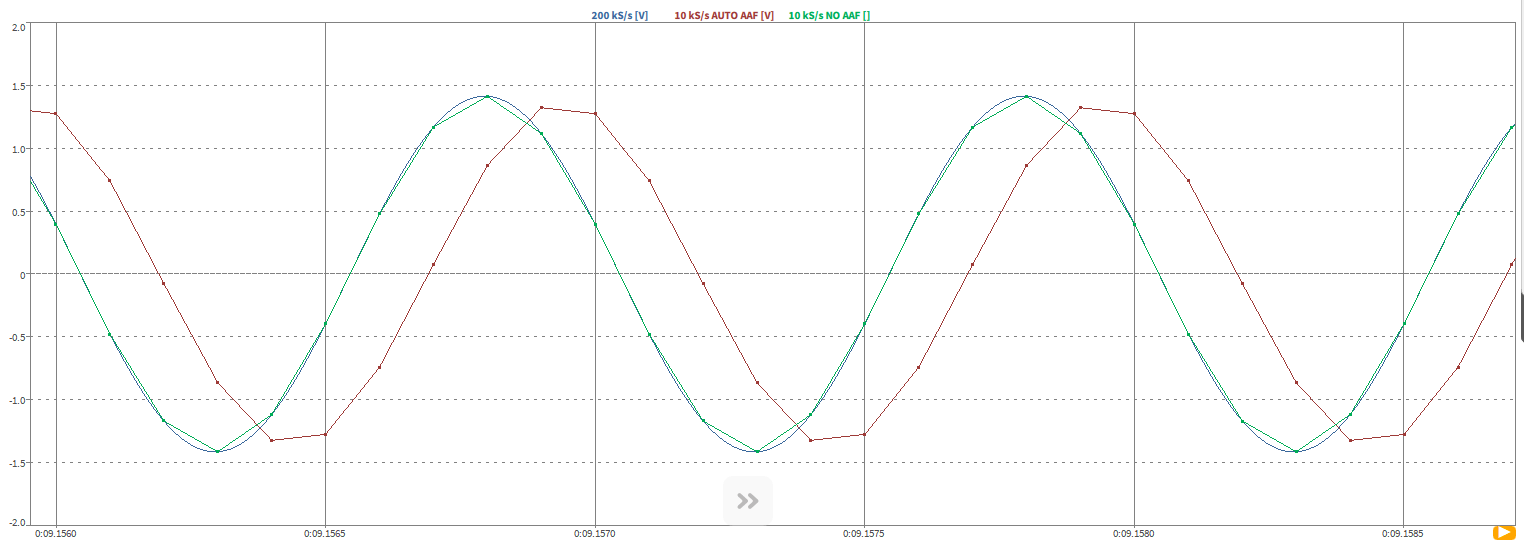The image size is (1524, 555).
Task: Click the -0.5 tick label on Y axis
Action: [x=17, y=337]
